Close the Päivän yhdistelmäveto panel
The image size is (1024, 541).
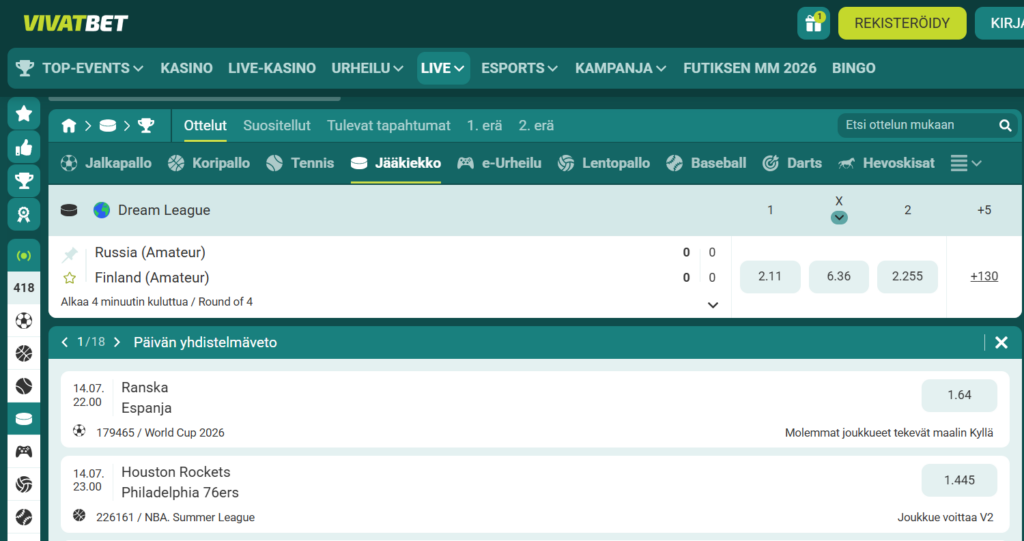(x=1001, y=342)
